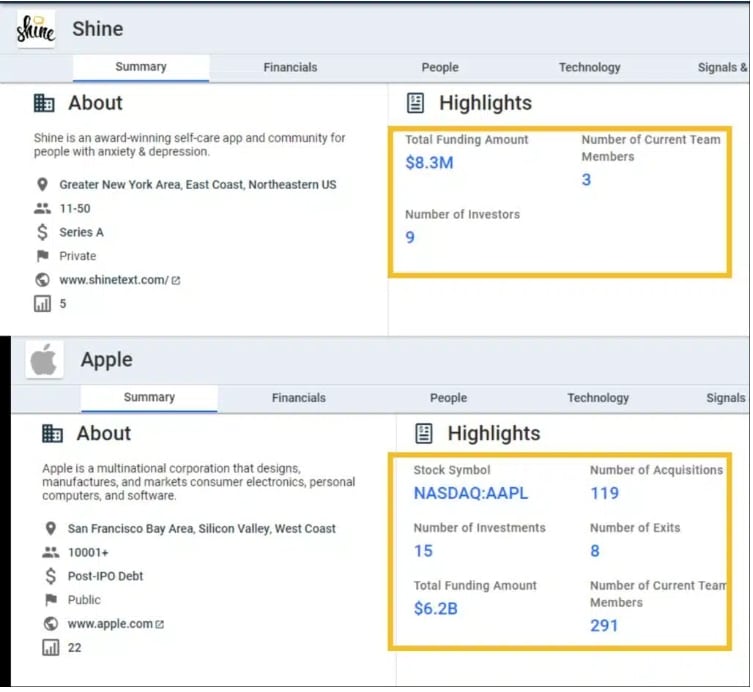Click the rank chart icon next to 22
Screen dimensions: 753x692
pos(50,647)
